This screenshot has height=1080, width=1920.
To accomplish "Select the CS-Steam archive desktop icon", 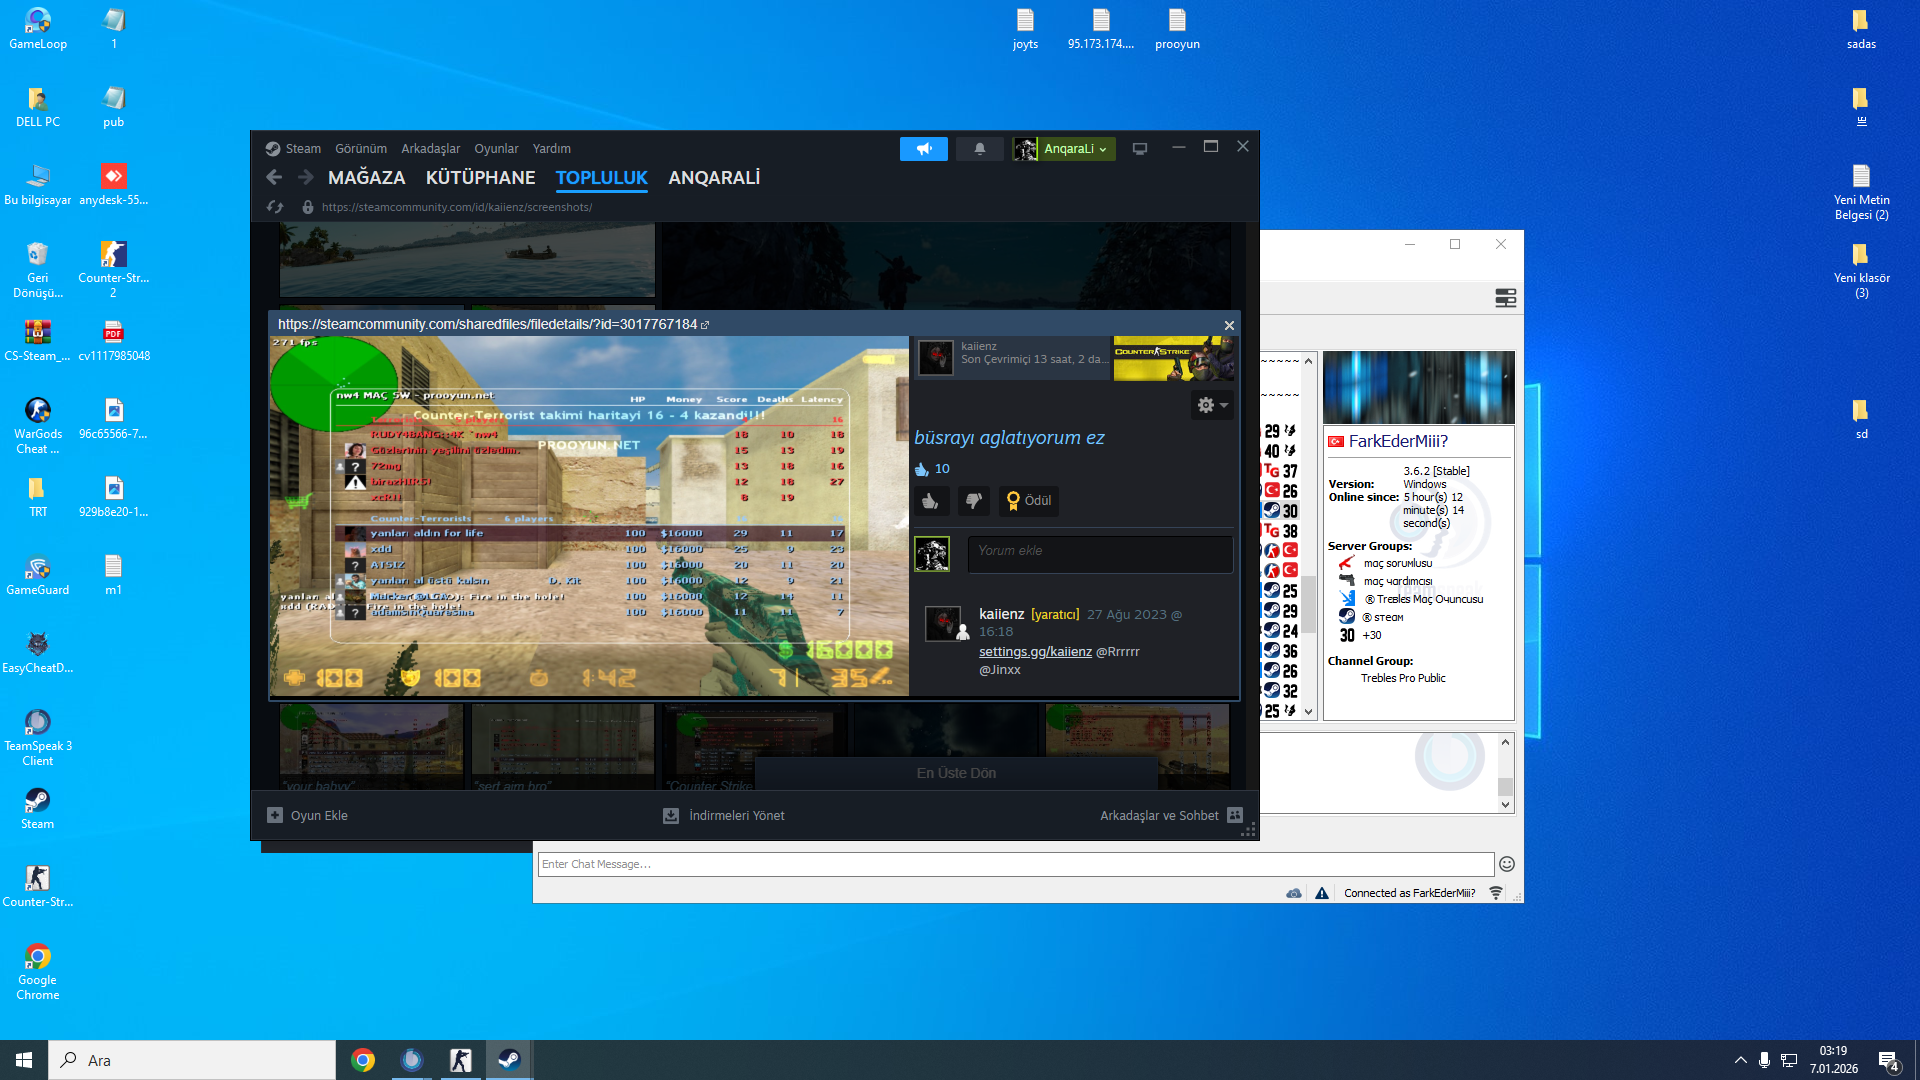I will (38, 341).
